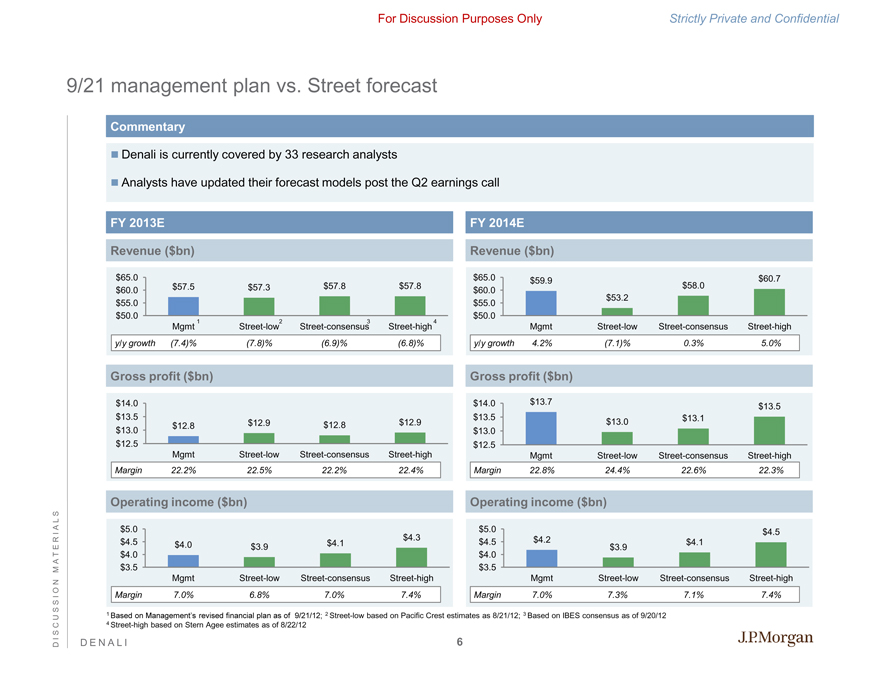Click 'Strictly Private and Confidential' text
Image resolution: width=880 pixels, height=680 pixels.
coord(767,18)
